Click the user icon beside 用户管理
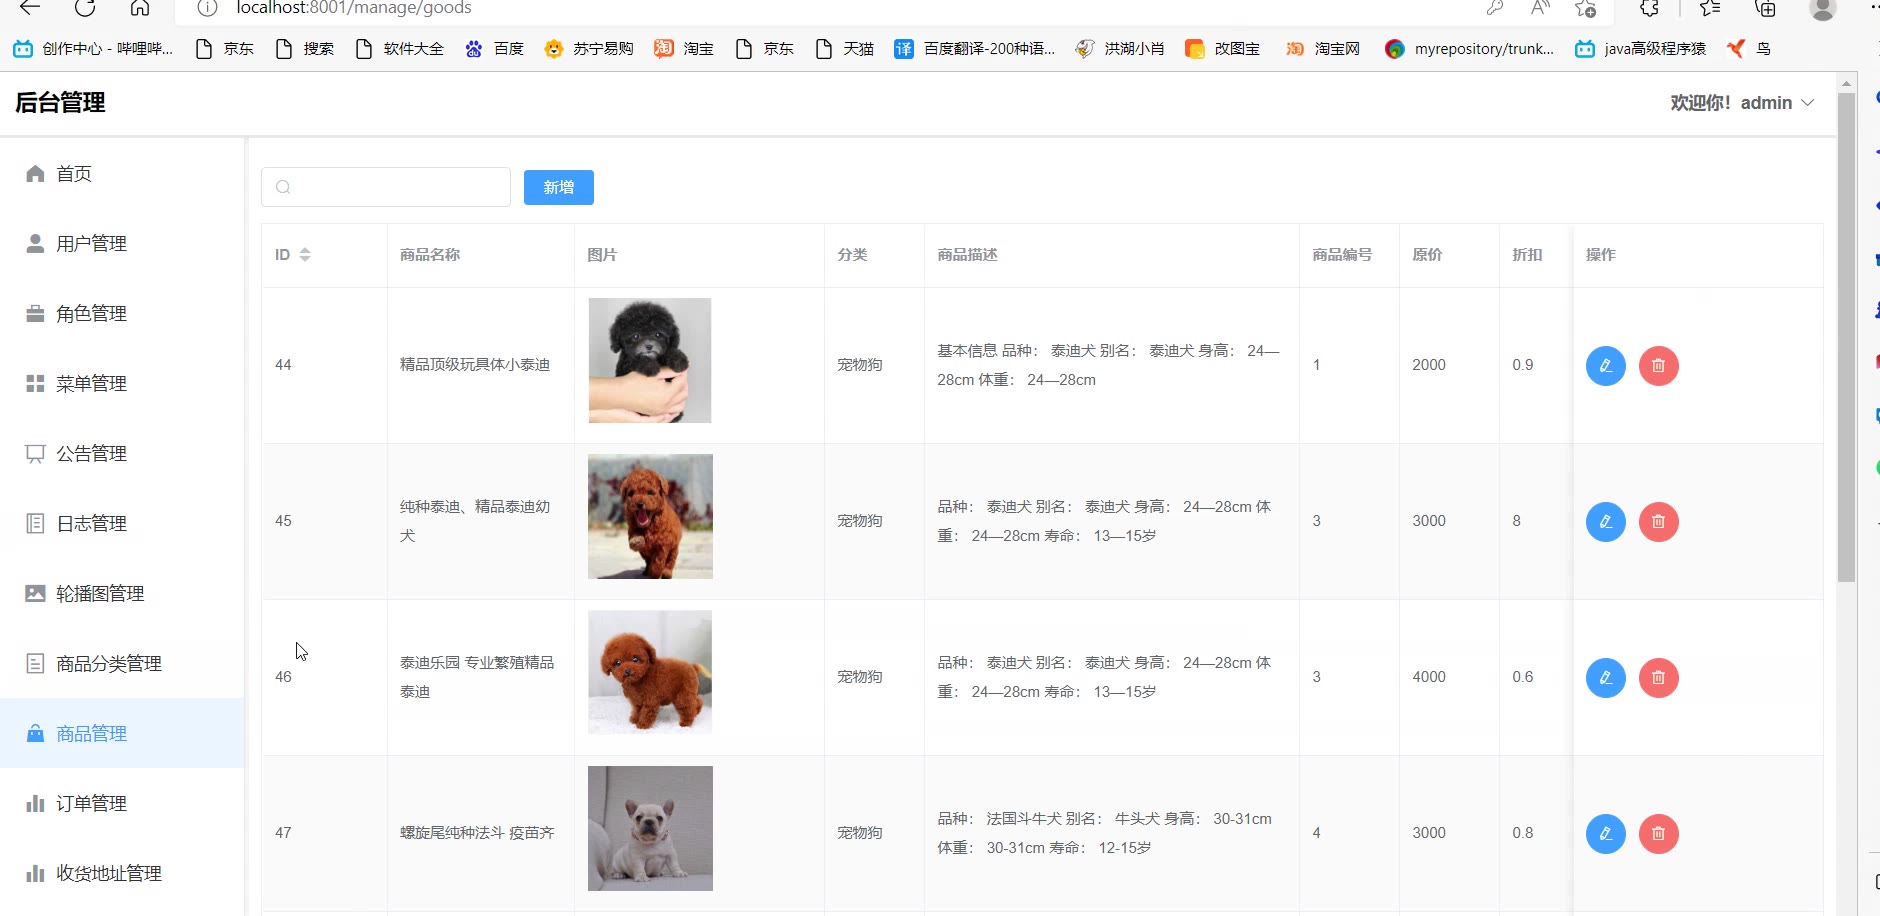Viewport: 1880px width, 916px height. click(35, 244)
